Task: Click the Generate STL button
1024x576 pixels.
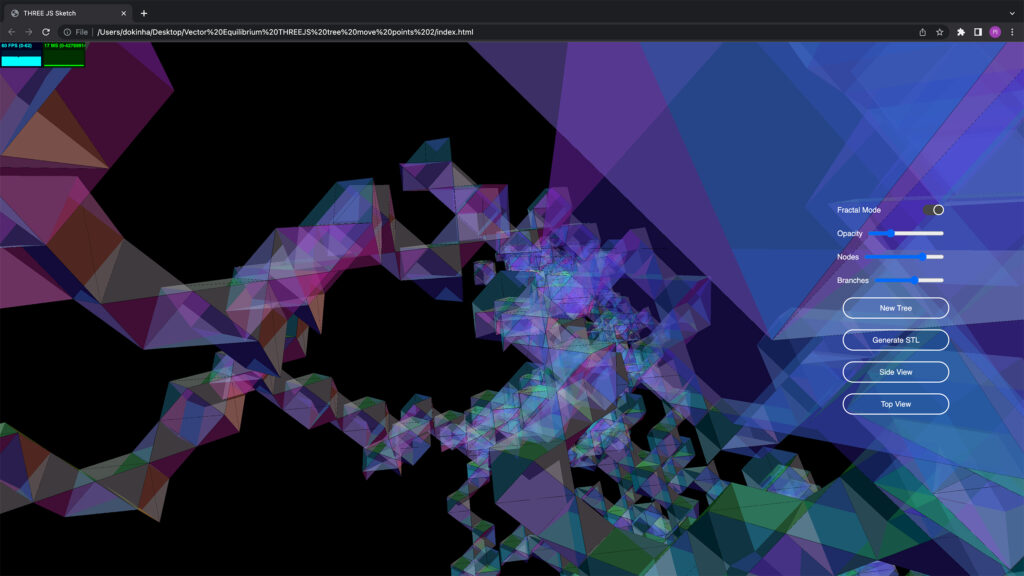Action: click(895, 339)
